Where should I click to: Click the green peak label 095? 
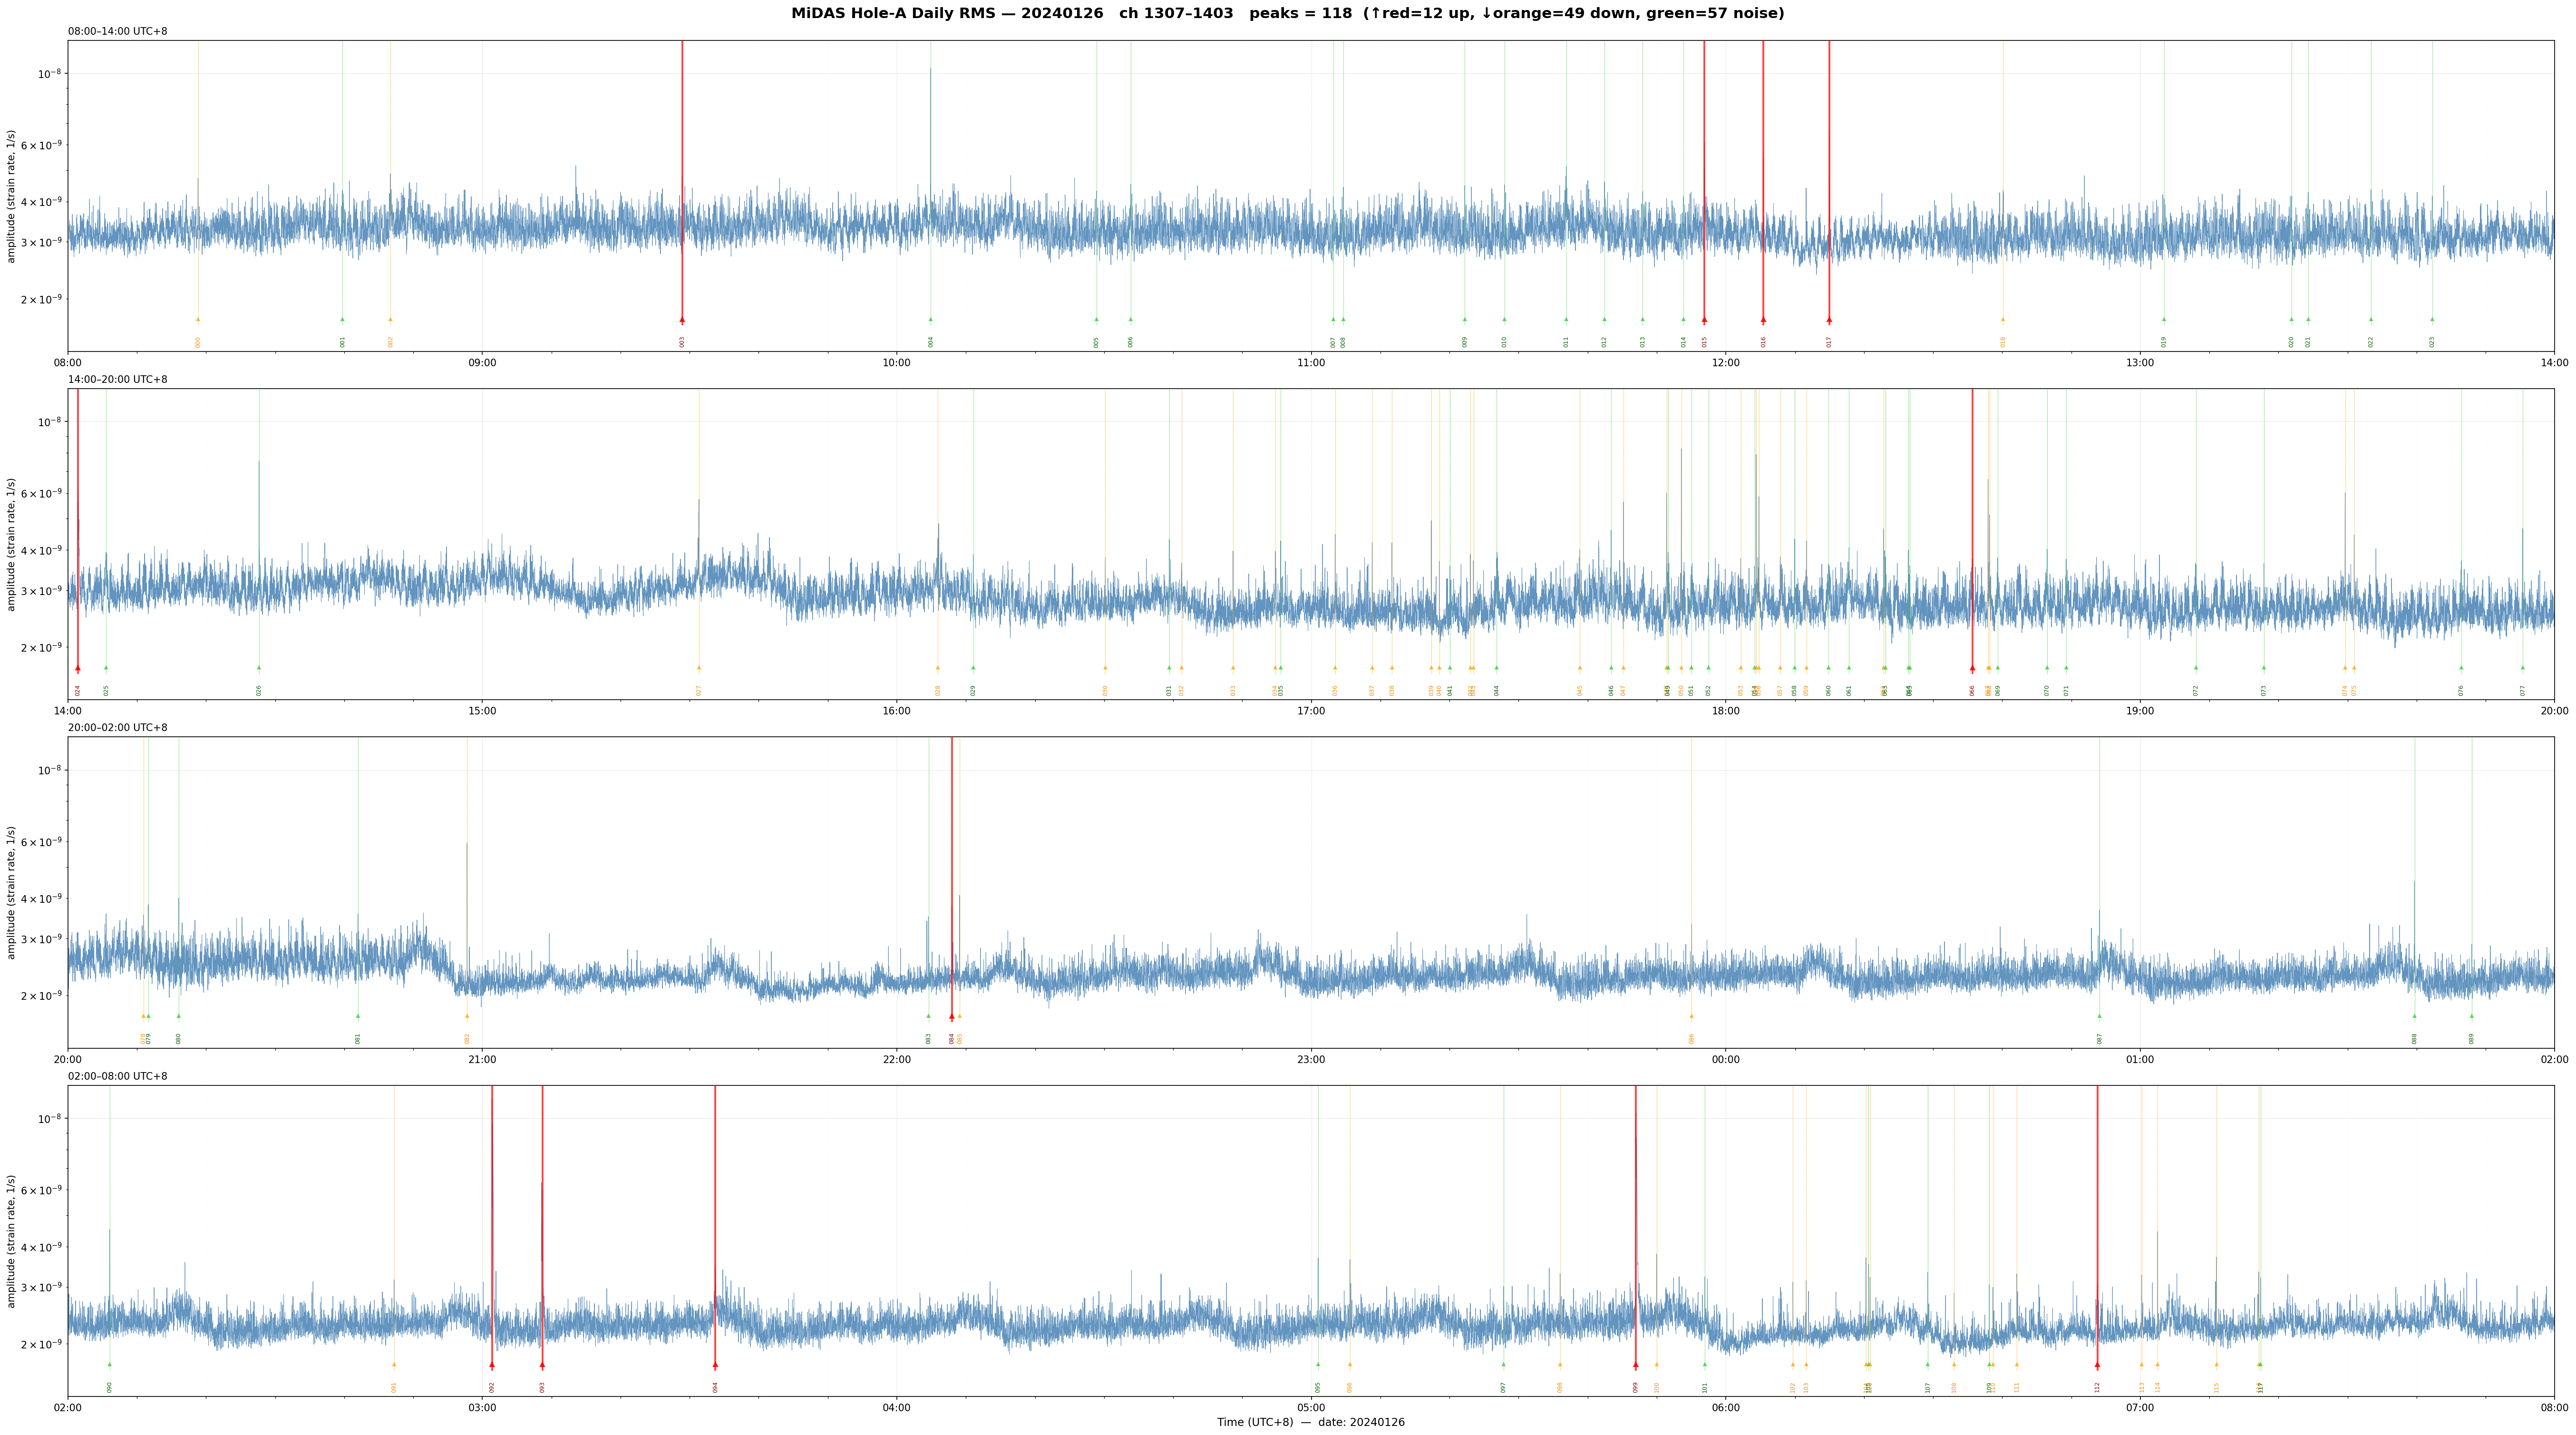[x=1318, y=1387]
